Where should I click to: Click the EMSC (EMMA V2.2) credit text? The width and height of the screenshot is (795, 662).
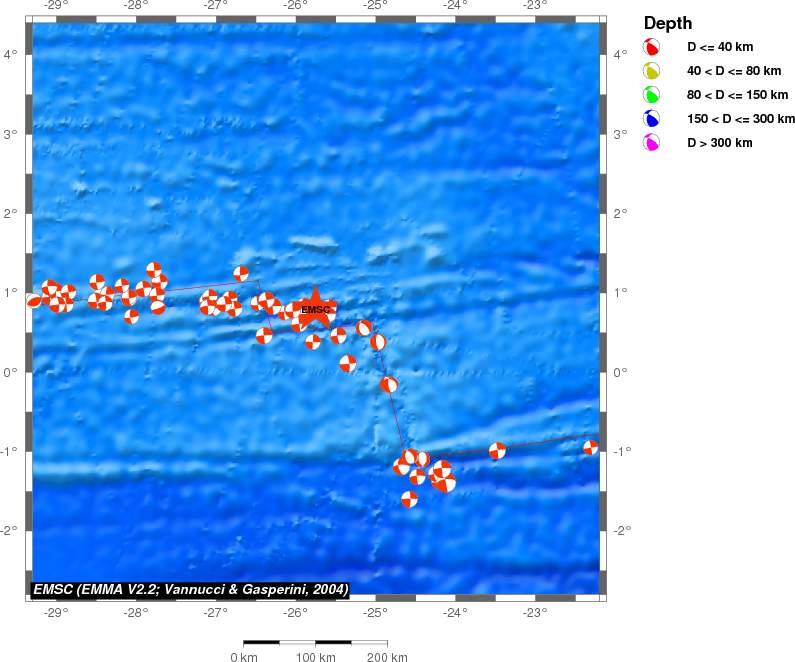coord(191,590)
